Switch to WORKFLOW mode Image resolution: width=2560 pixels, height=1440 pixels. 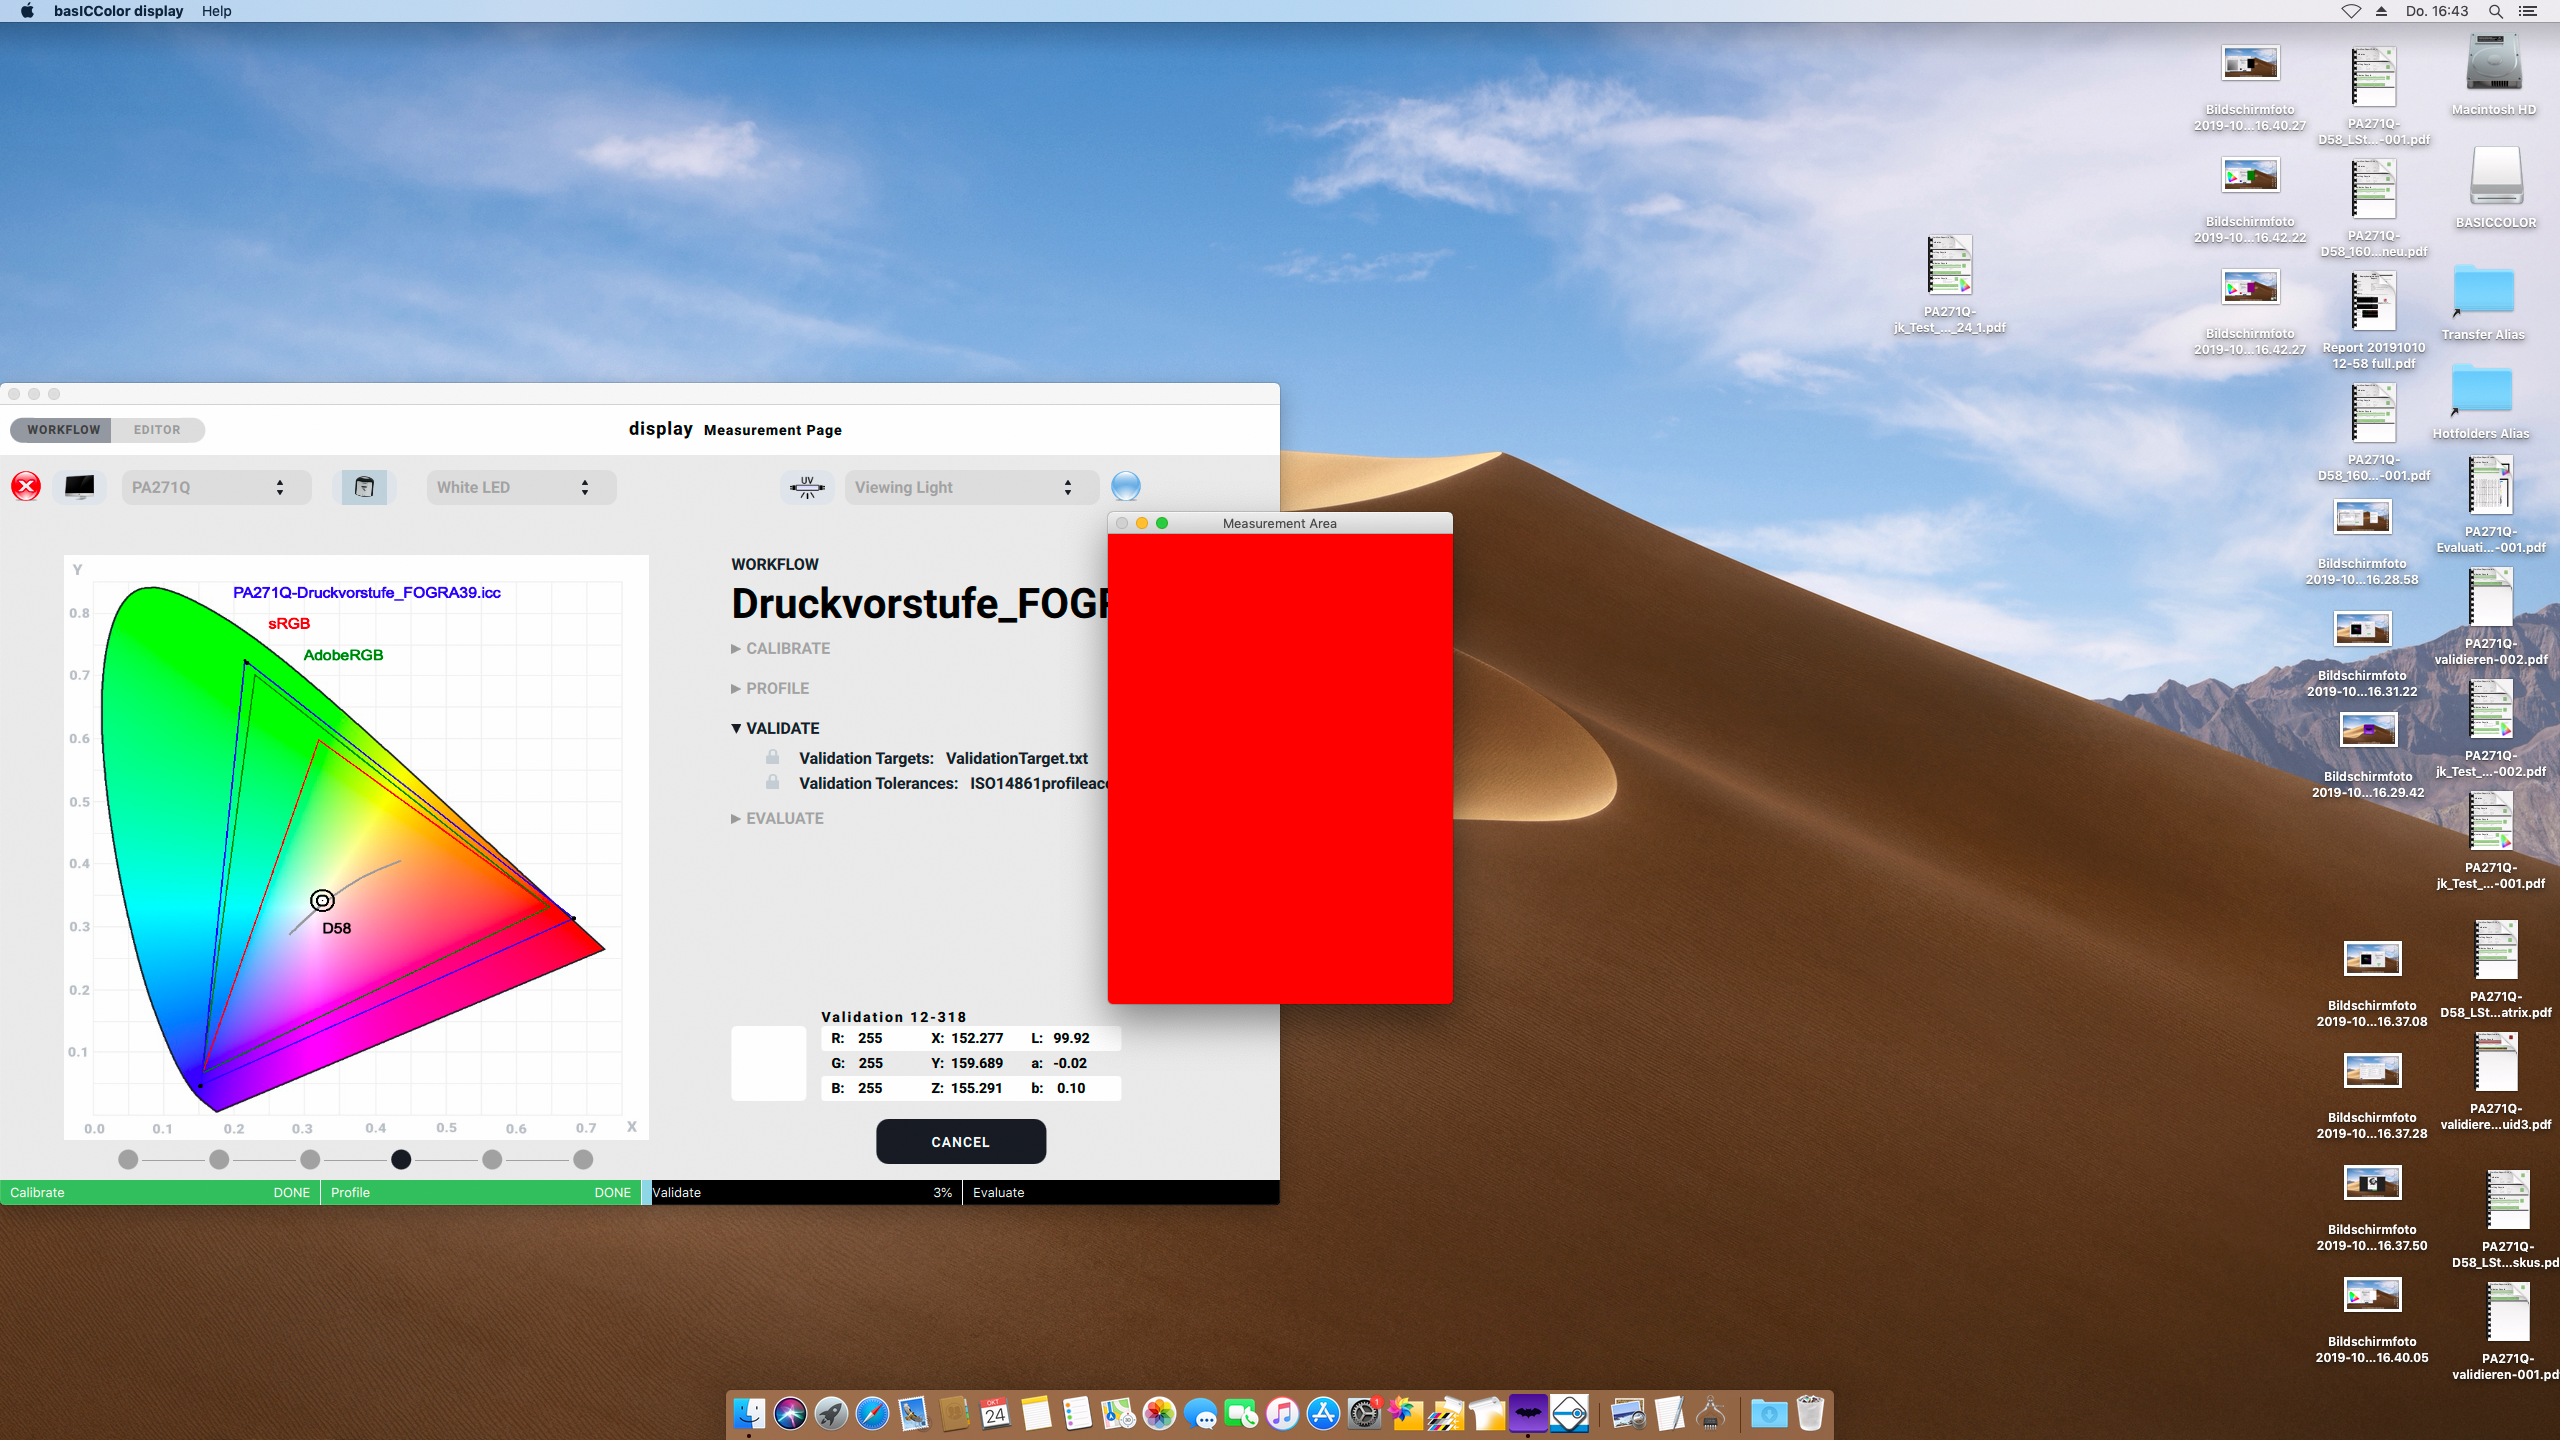point(63,430)
